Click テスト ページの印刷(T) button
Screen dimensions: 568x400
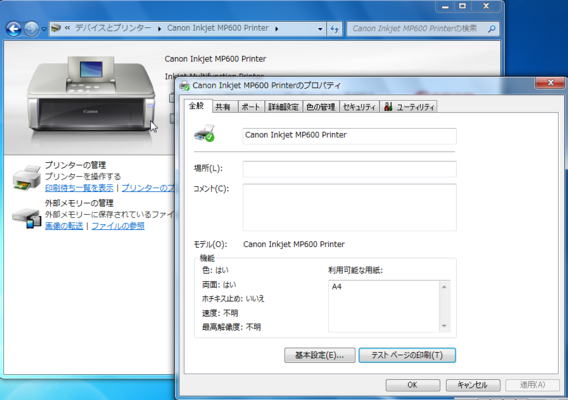[407, 355]
